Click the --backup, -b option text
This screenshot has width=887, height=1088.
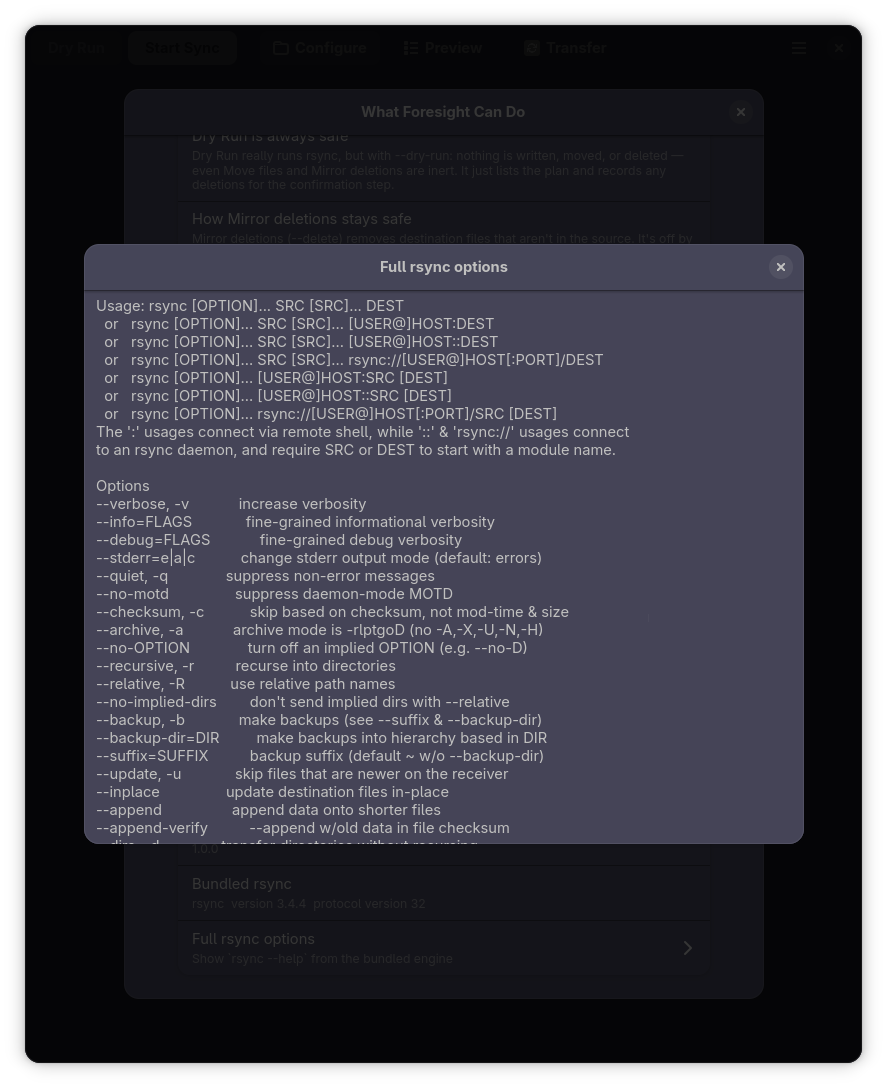click(x=140, y=721)
